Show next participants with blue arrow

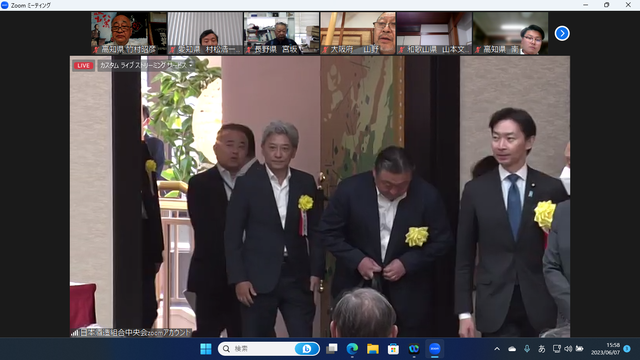tap(562, 33)
